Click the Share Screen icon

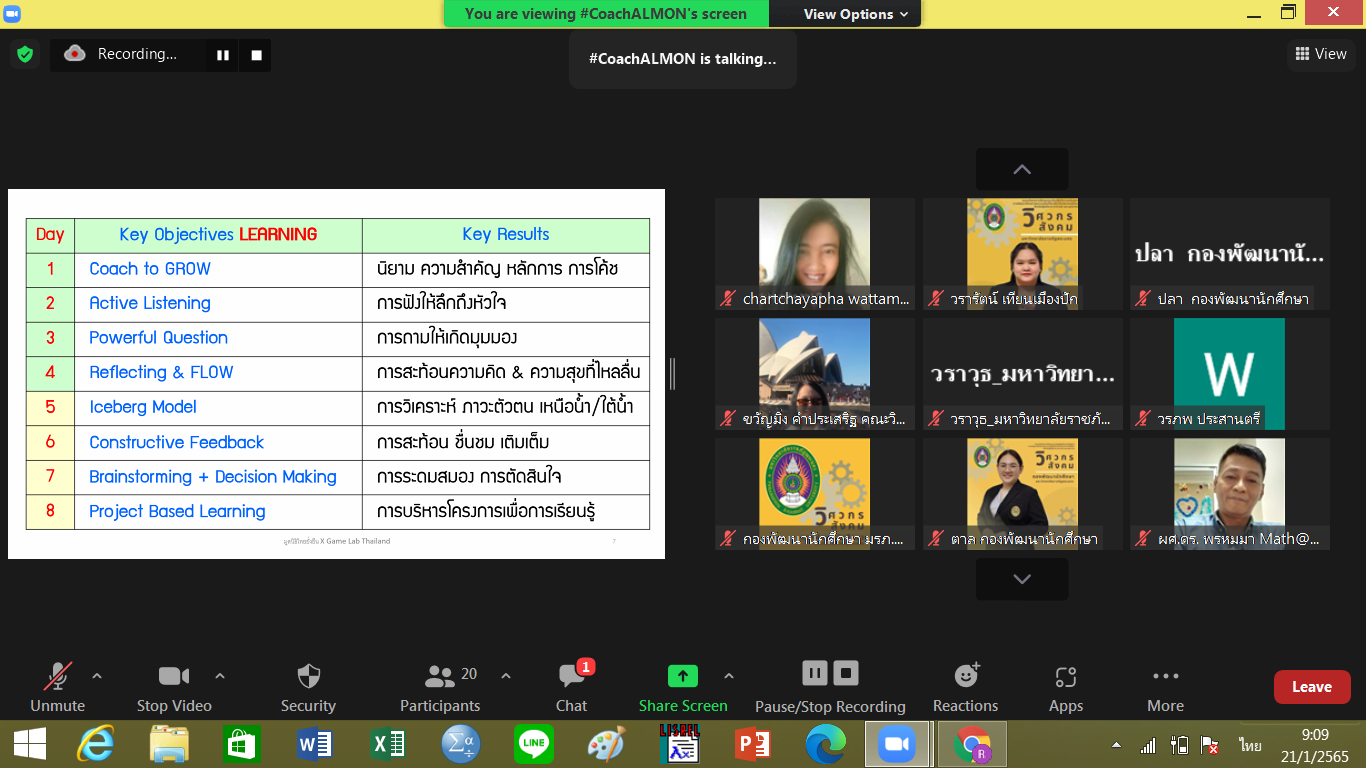tap(683, 676)
